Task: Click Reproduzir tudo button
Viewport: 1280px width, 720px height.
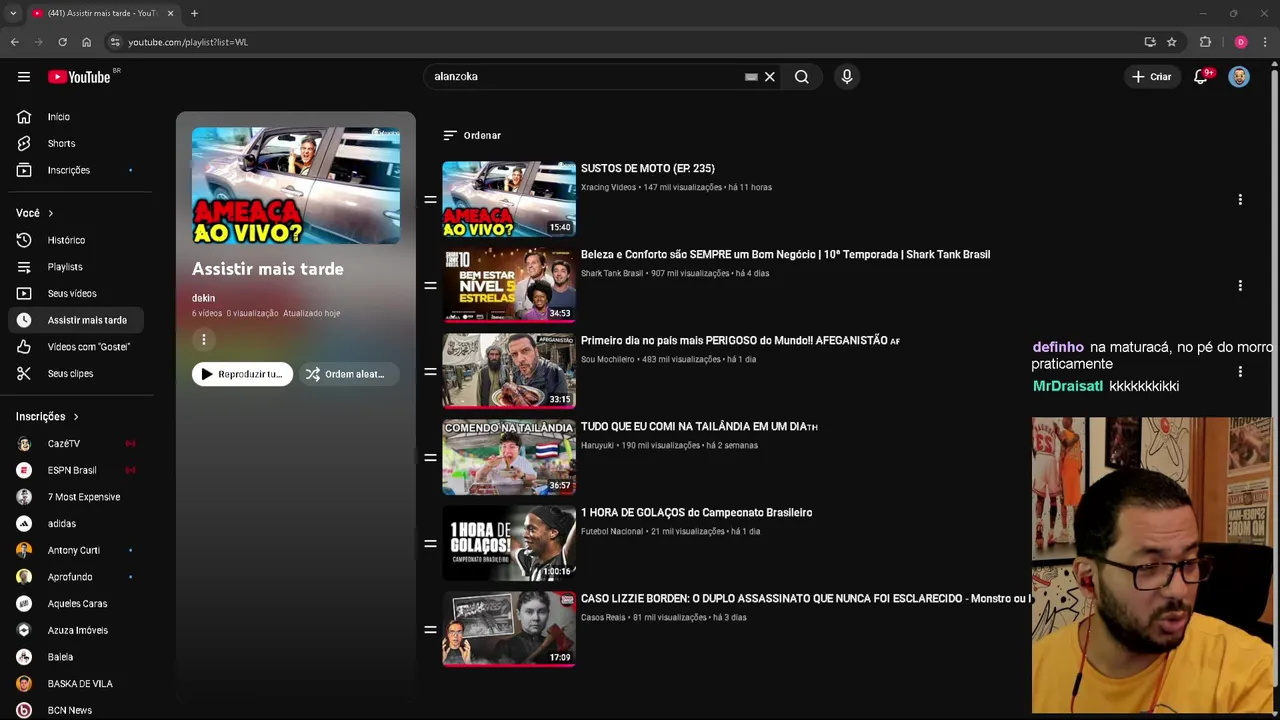Action: pos(242,374)
